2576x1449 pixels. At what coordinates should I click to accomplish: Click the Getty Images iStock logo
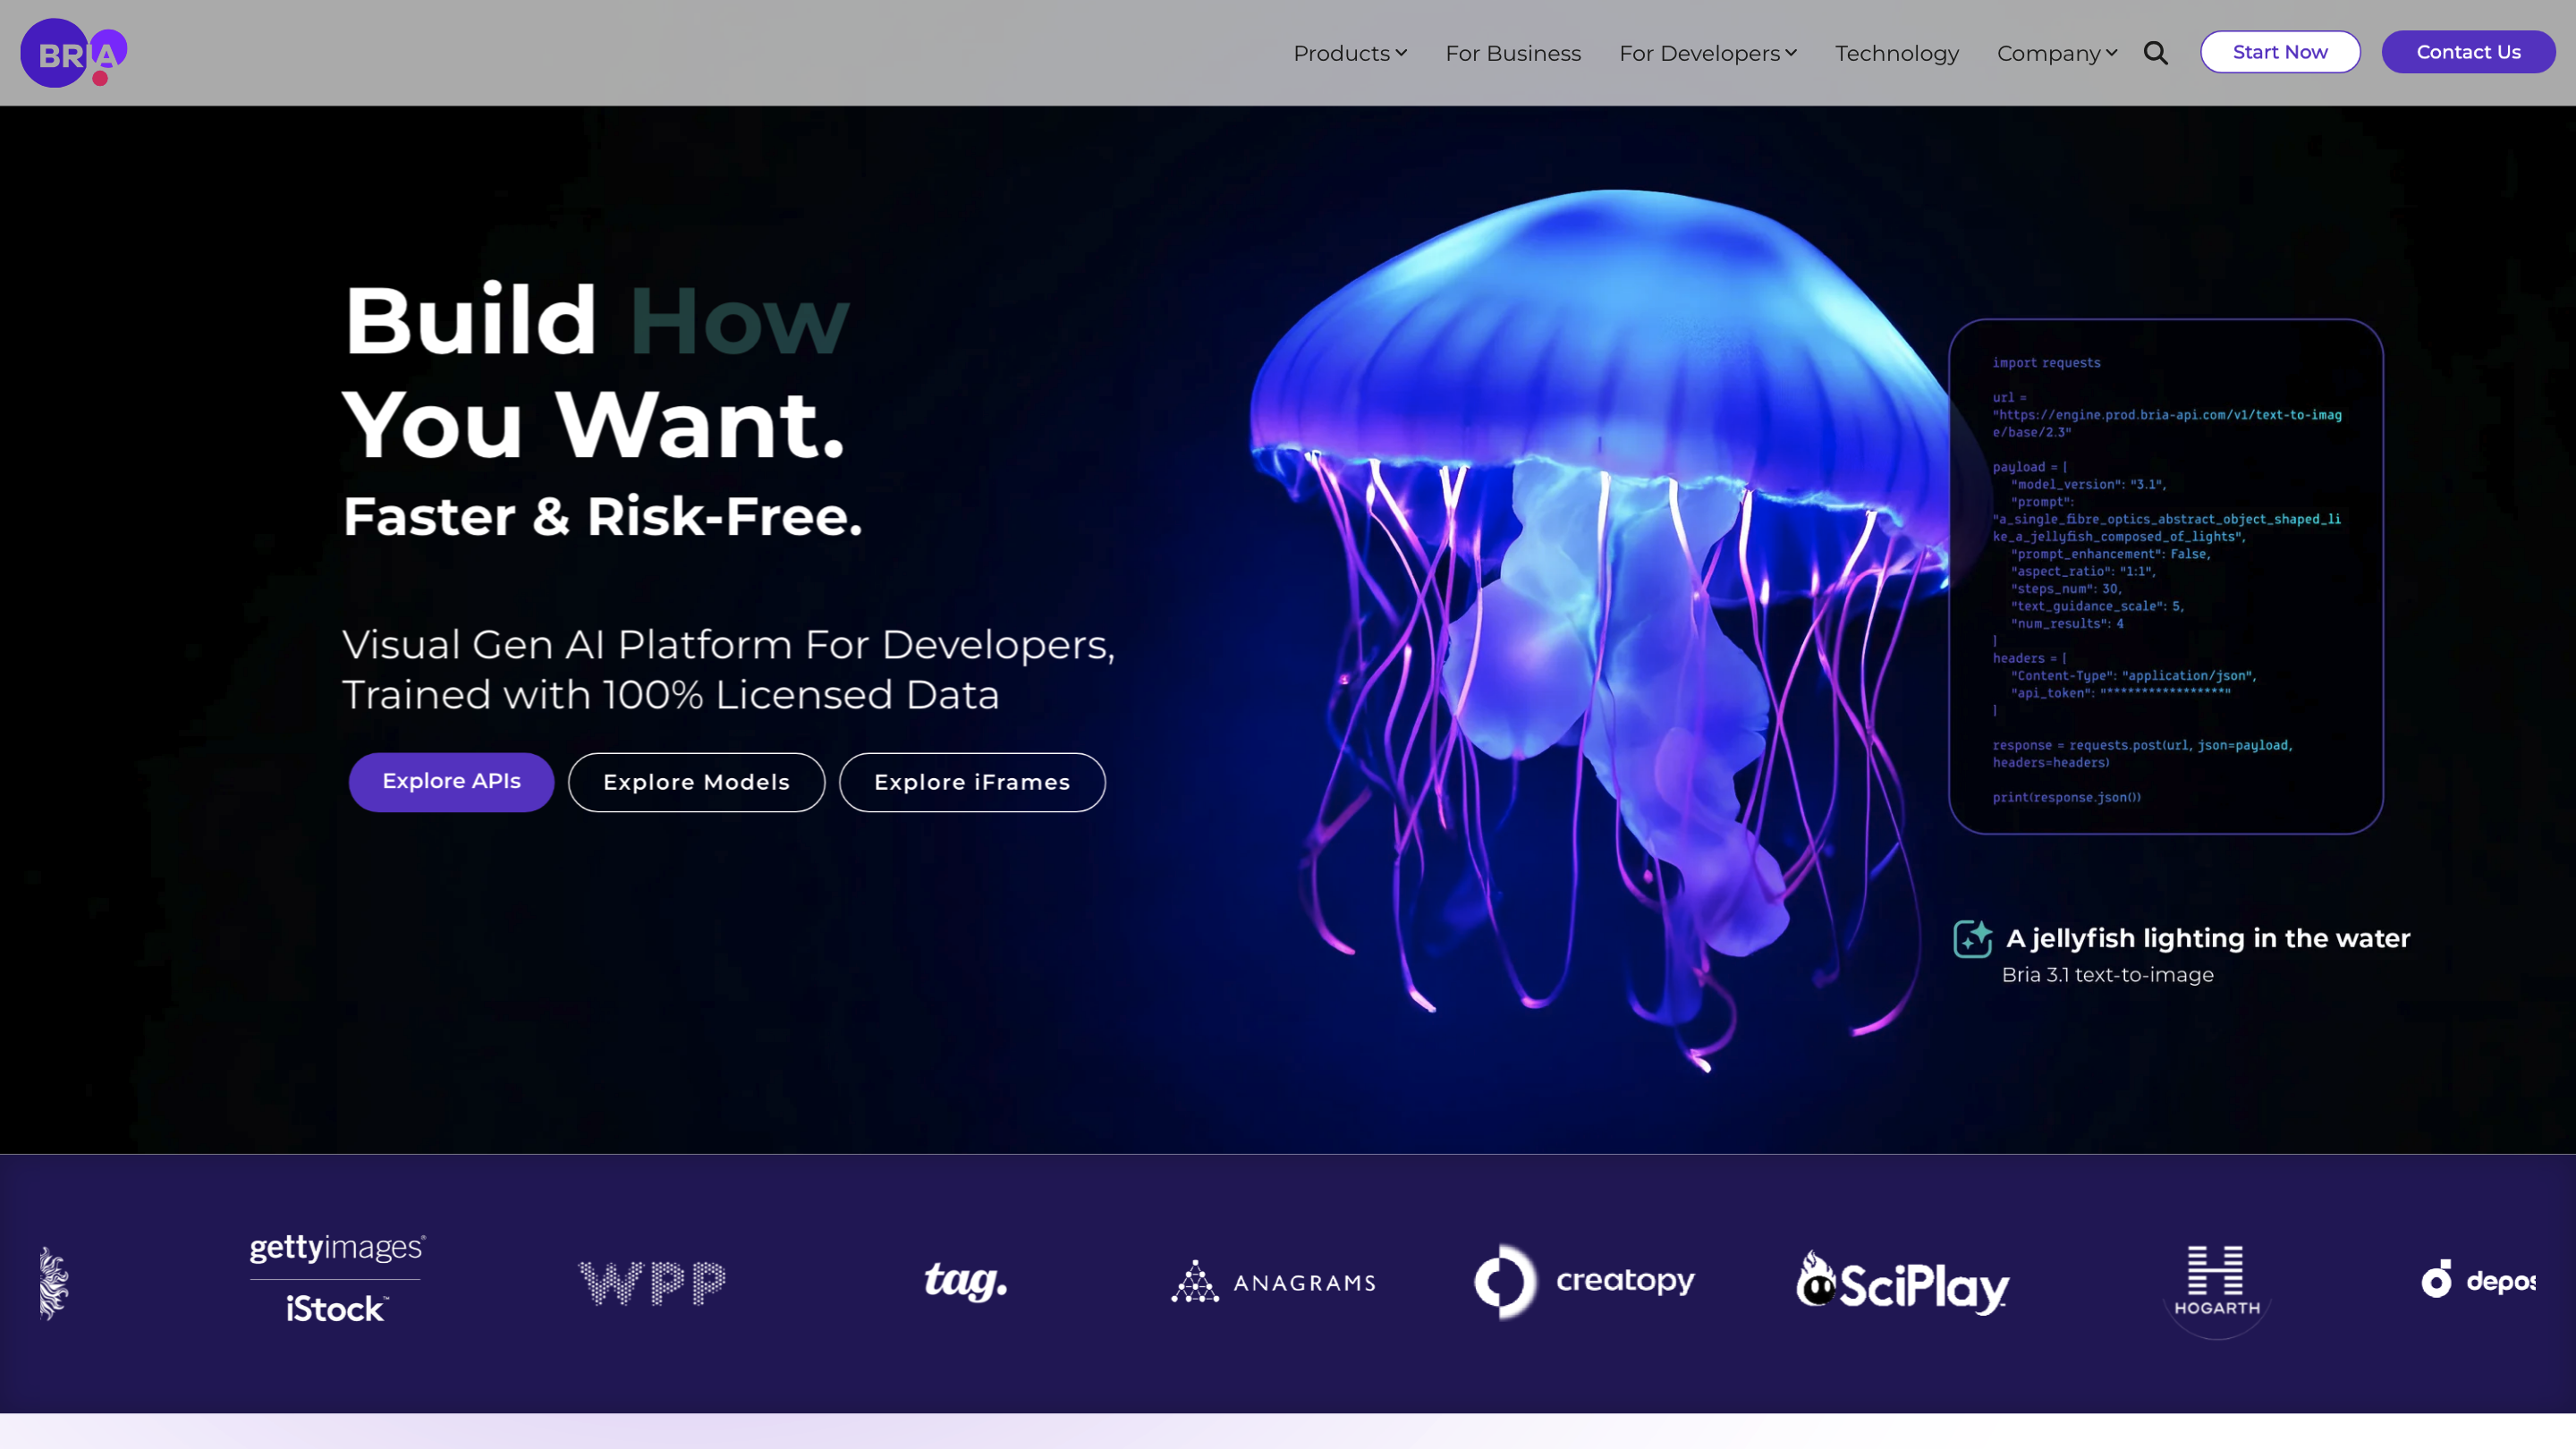coord(337,1279)
